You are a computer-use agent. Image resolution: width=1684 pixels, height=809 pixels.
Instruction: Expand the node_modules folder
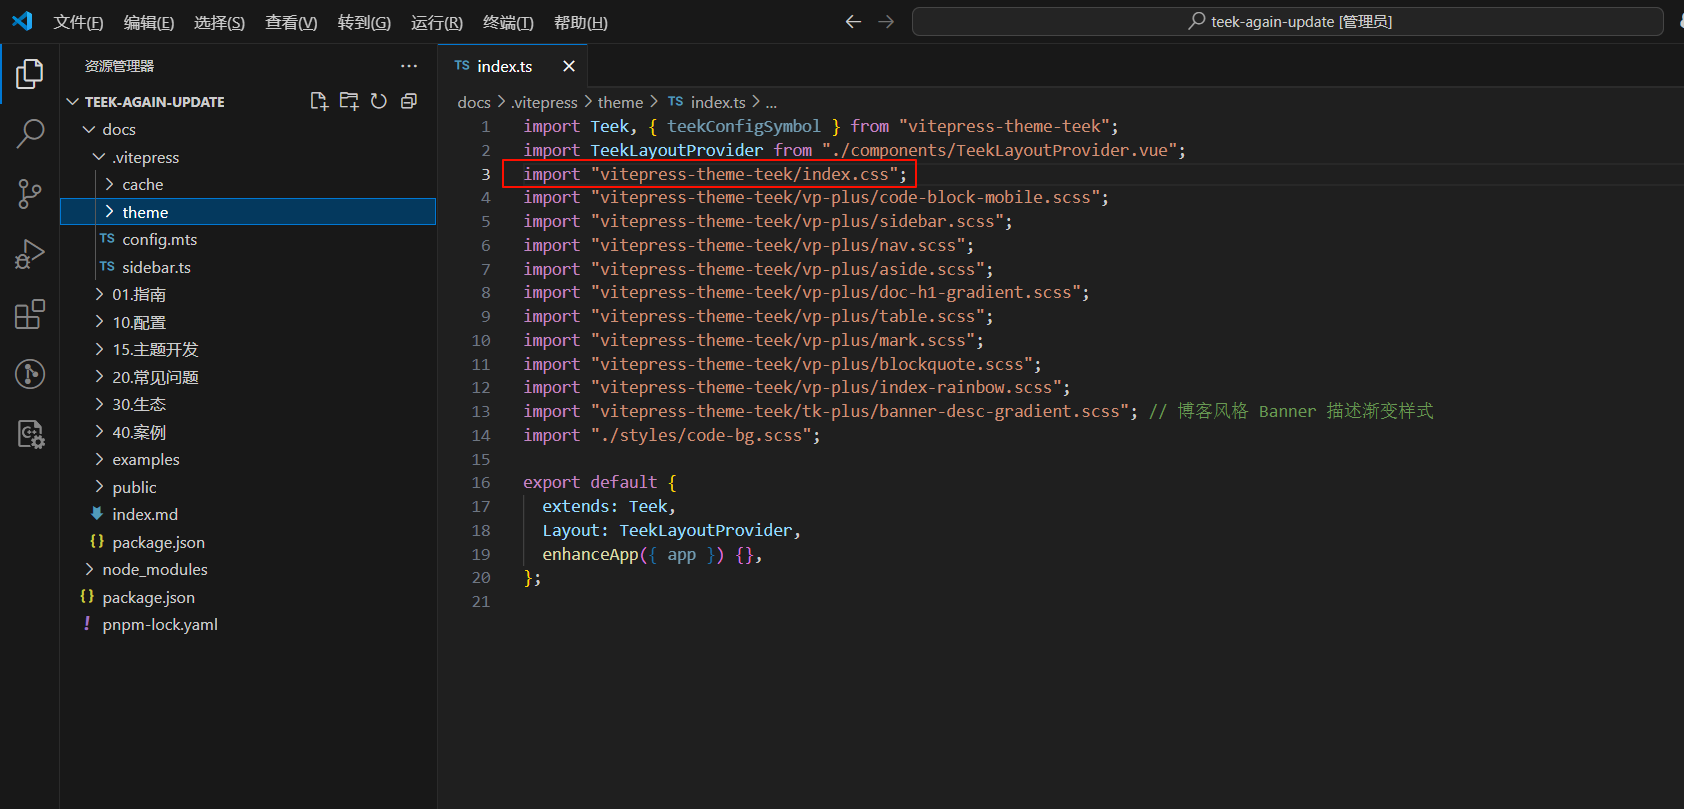pos(89,569)
